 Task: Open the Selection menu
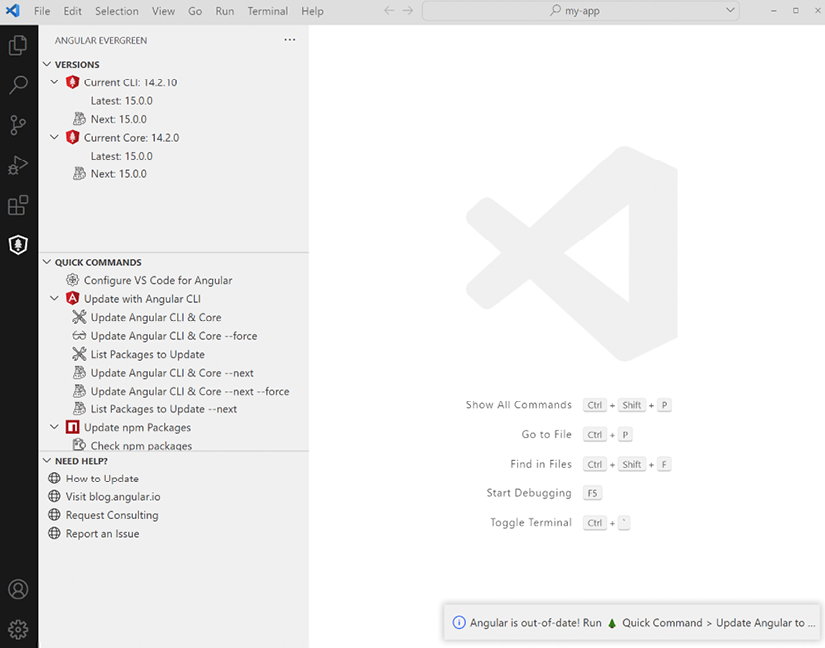pyautogui.click(x=117, y=11)
